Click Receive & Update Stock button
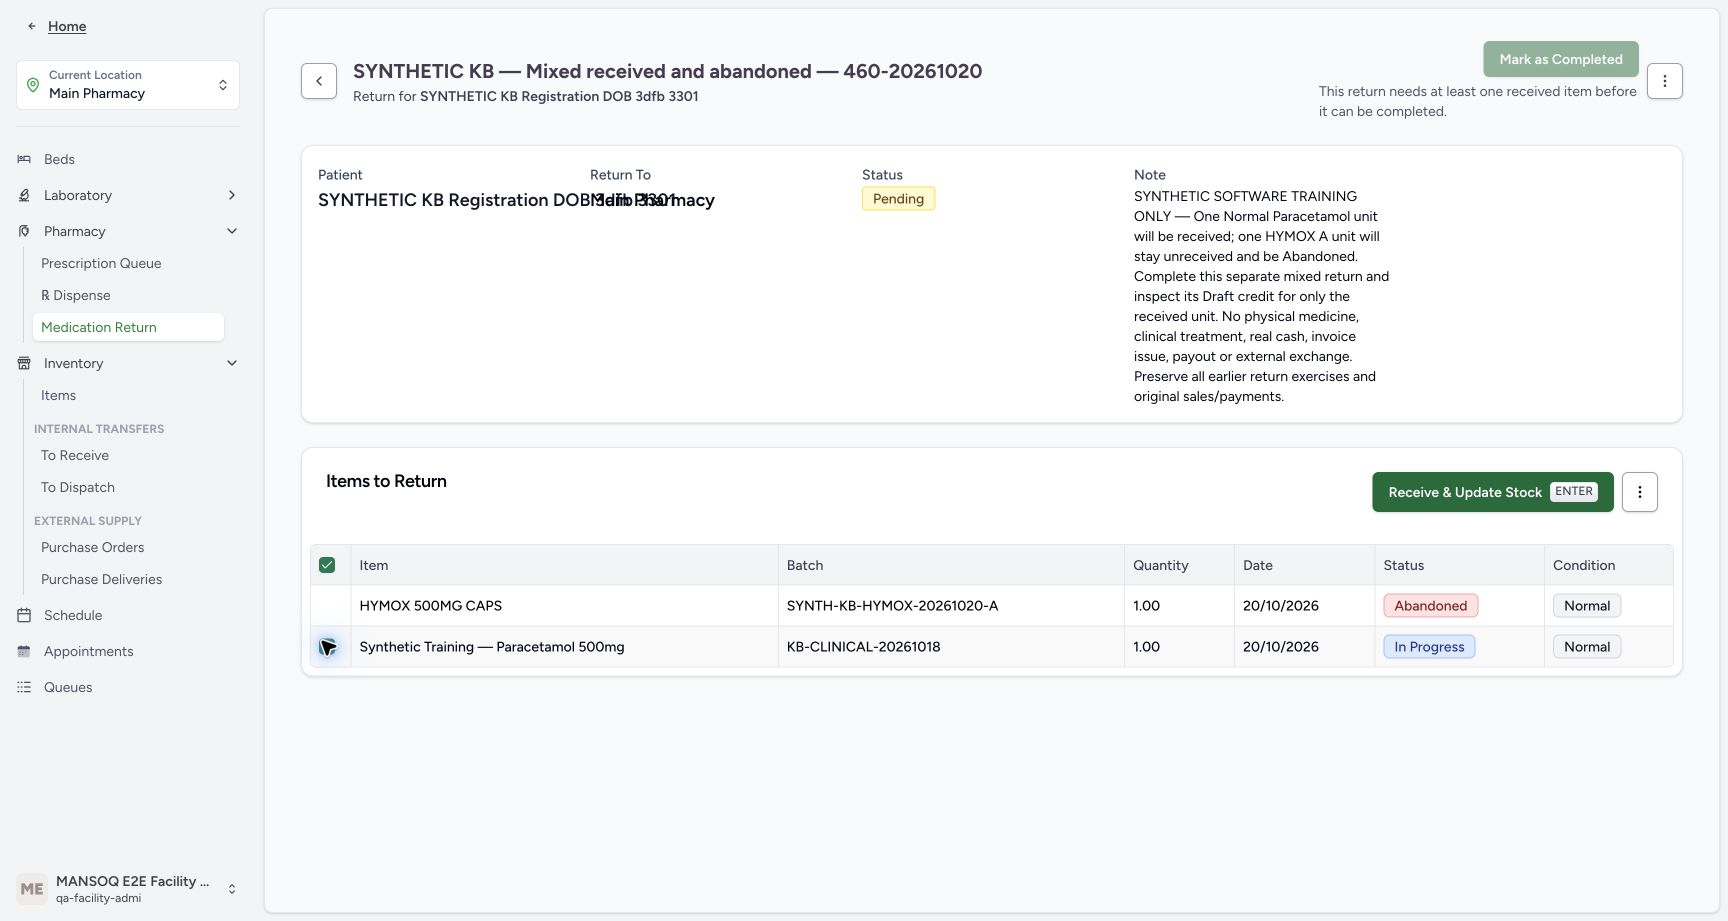Viewport: 1728px width, 921px height. (x=1492, y=492)
